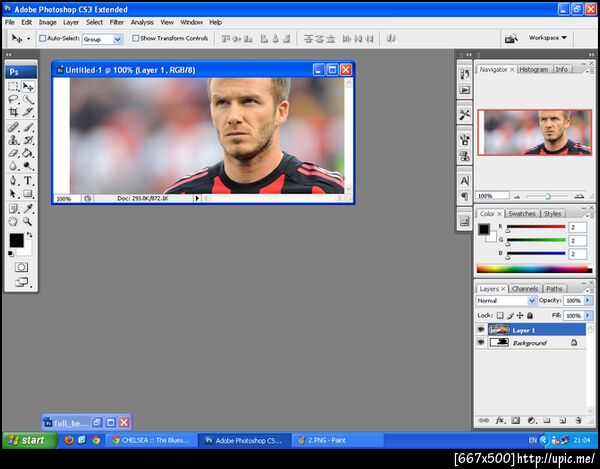Select the Pen tool
The image size is (600, 469).
coord(13,181)
